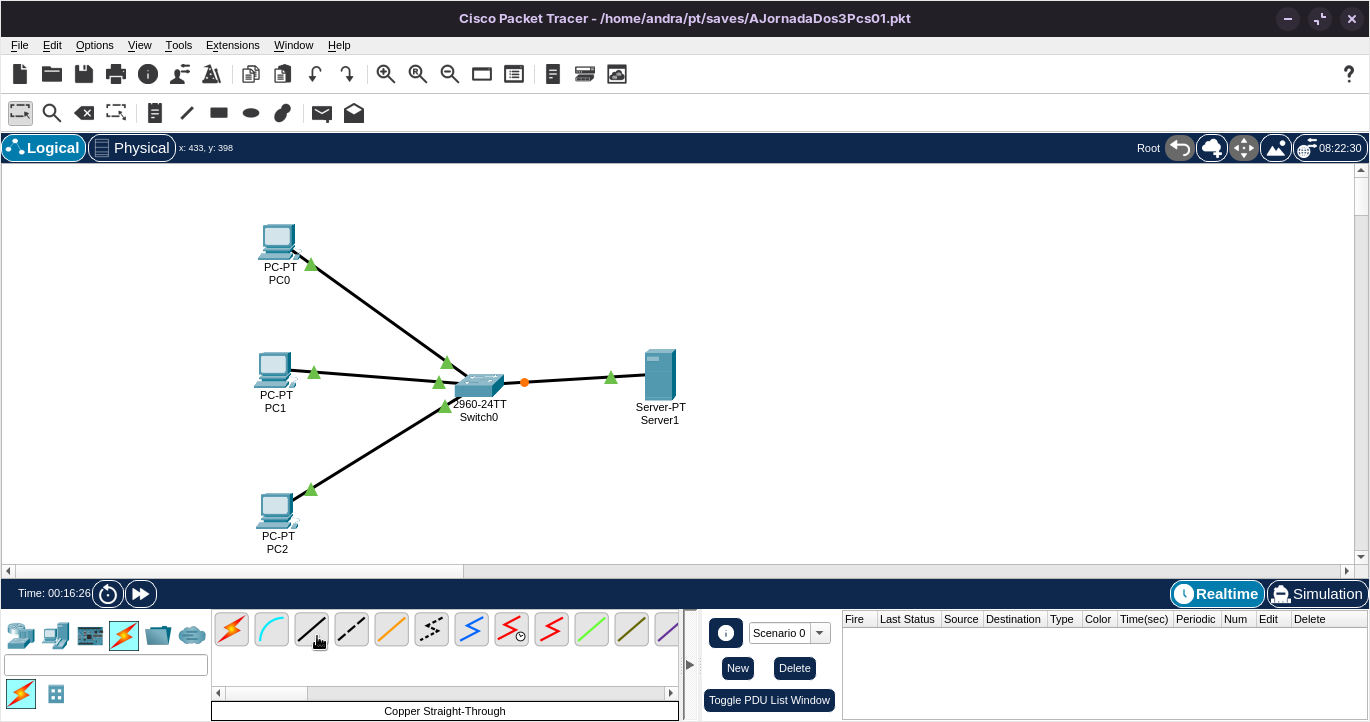Screen dimensions: 1370x722
Task: Open the Tools menu
Action: click(179, 45)
